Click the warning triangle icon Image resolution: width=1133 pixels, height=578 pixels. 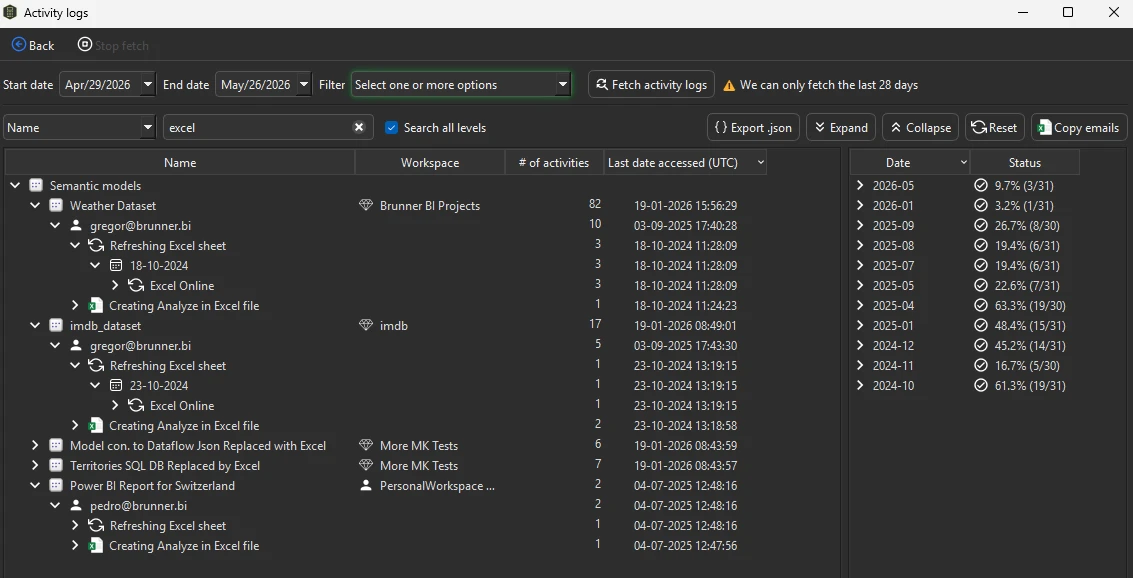(729, 85)
